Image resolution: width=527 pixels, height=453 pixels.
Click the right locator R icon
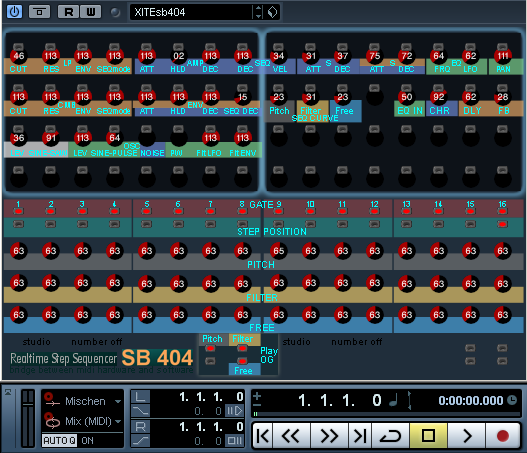point(140,427)
